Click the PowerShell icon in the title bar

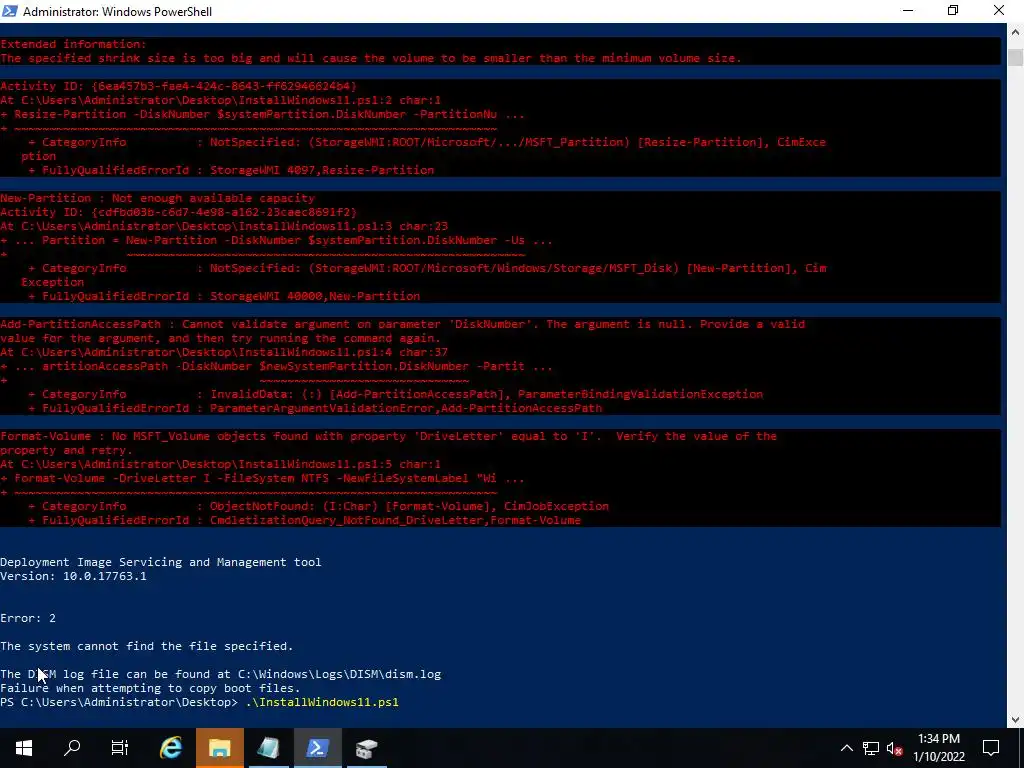tap(10, 11)
